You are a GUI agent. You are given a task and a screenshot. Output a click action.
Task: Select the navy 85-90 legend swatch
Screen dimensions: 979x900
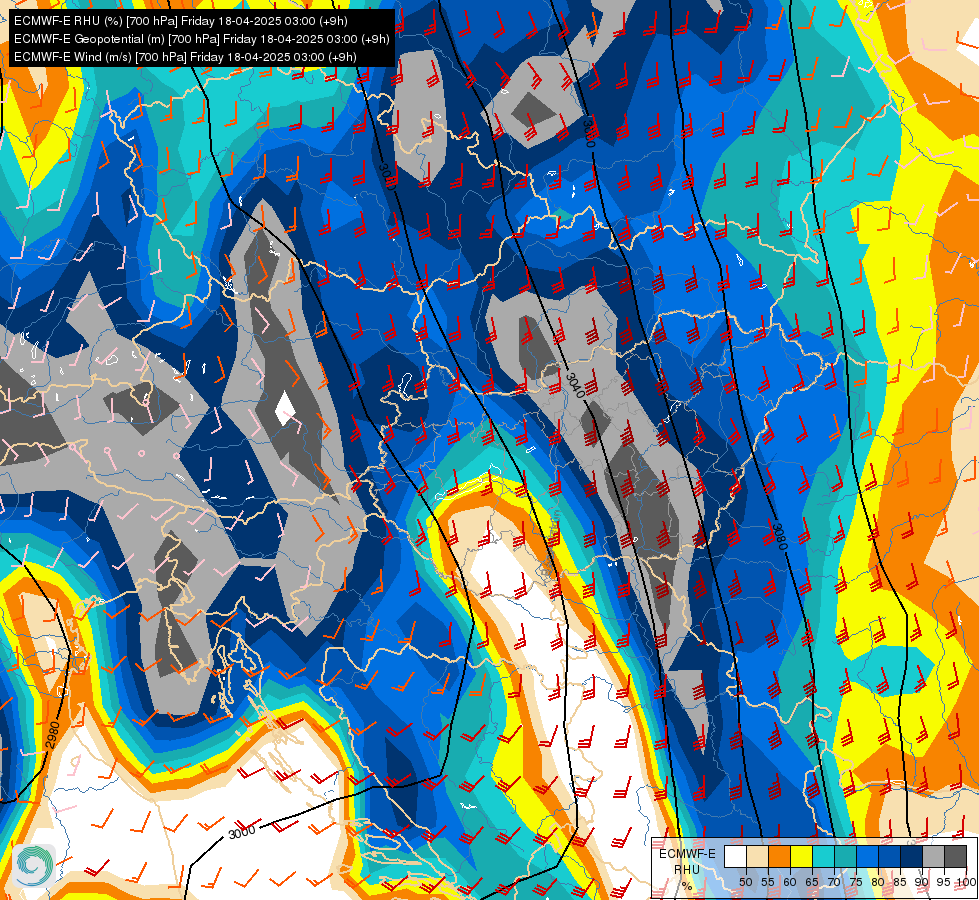(x=911, y=856)
